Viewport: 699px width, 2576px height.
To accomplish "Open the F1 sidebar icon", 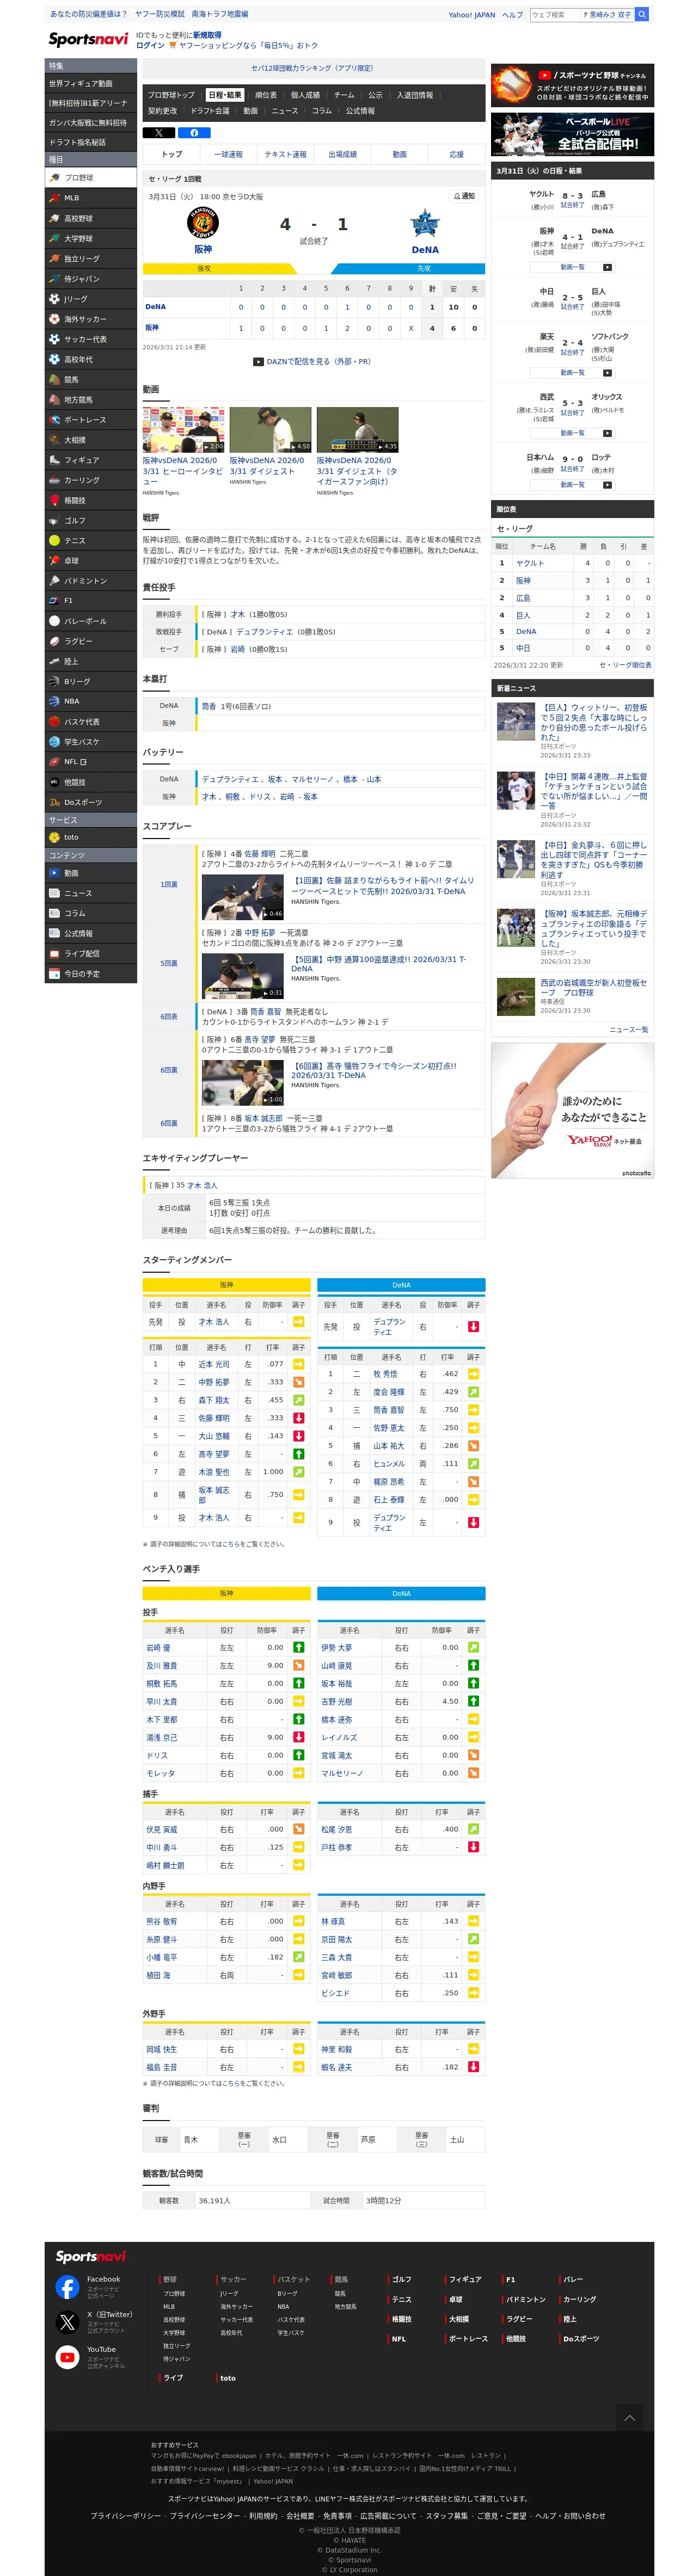I will 54,601.
